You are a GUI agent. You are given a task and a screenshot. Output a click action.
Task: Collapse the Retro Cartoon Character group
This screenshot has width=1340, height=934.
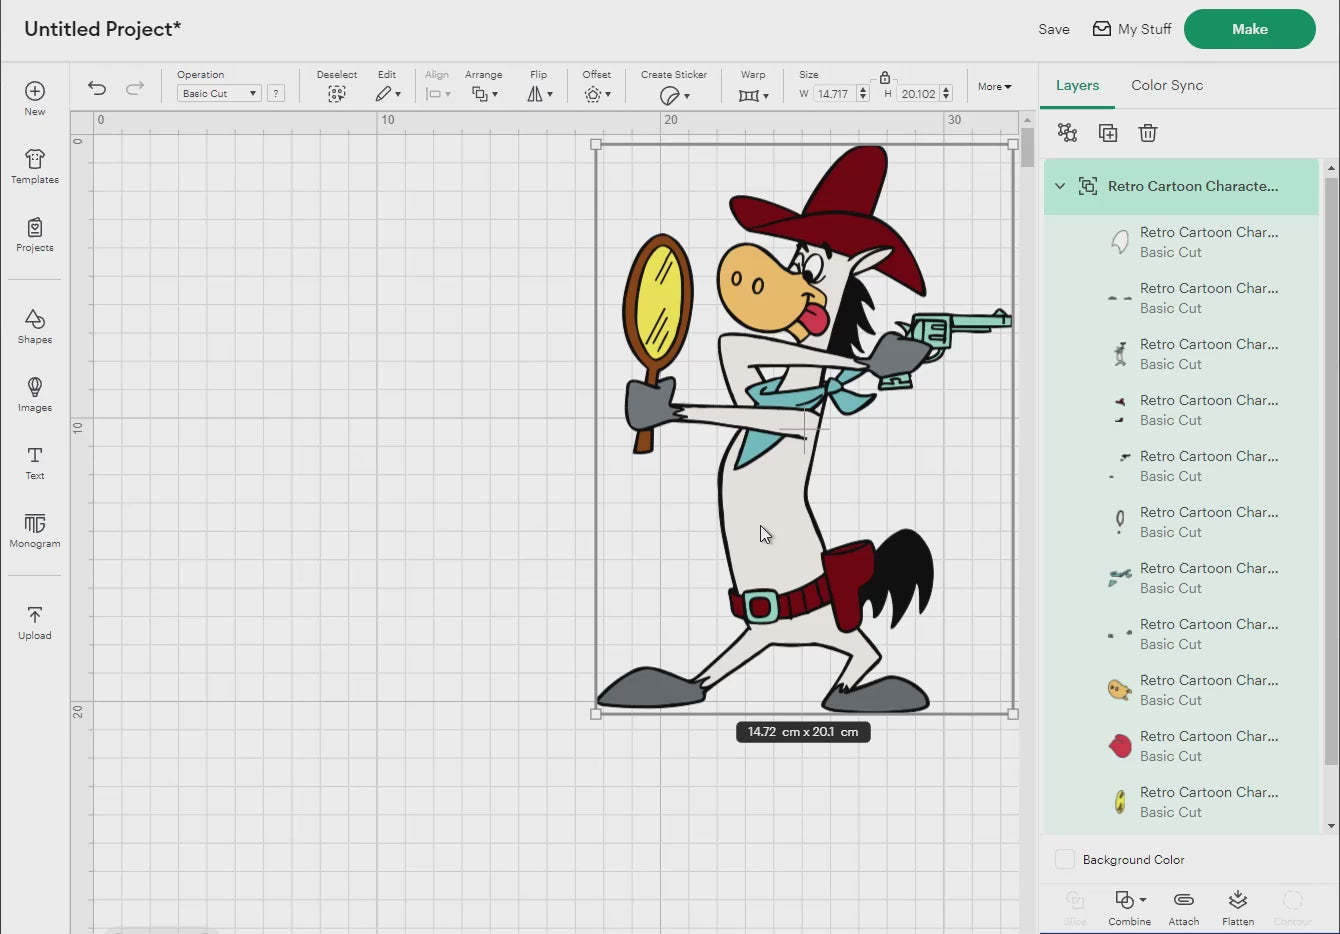pyautogui.click(x=1060, y=186)
